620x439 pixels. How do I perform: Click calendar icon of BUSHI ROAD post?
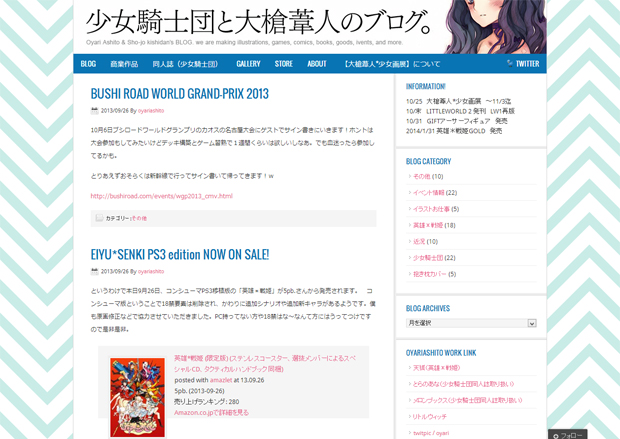(95, 110)
